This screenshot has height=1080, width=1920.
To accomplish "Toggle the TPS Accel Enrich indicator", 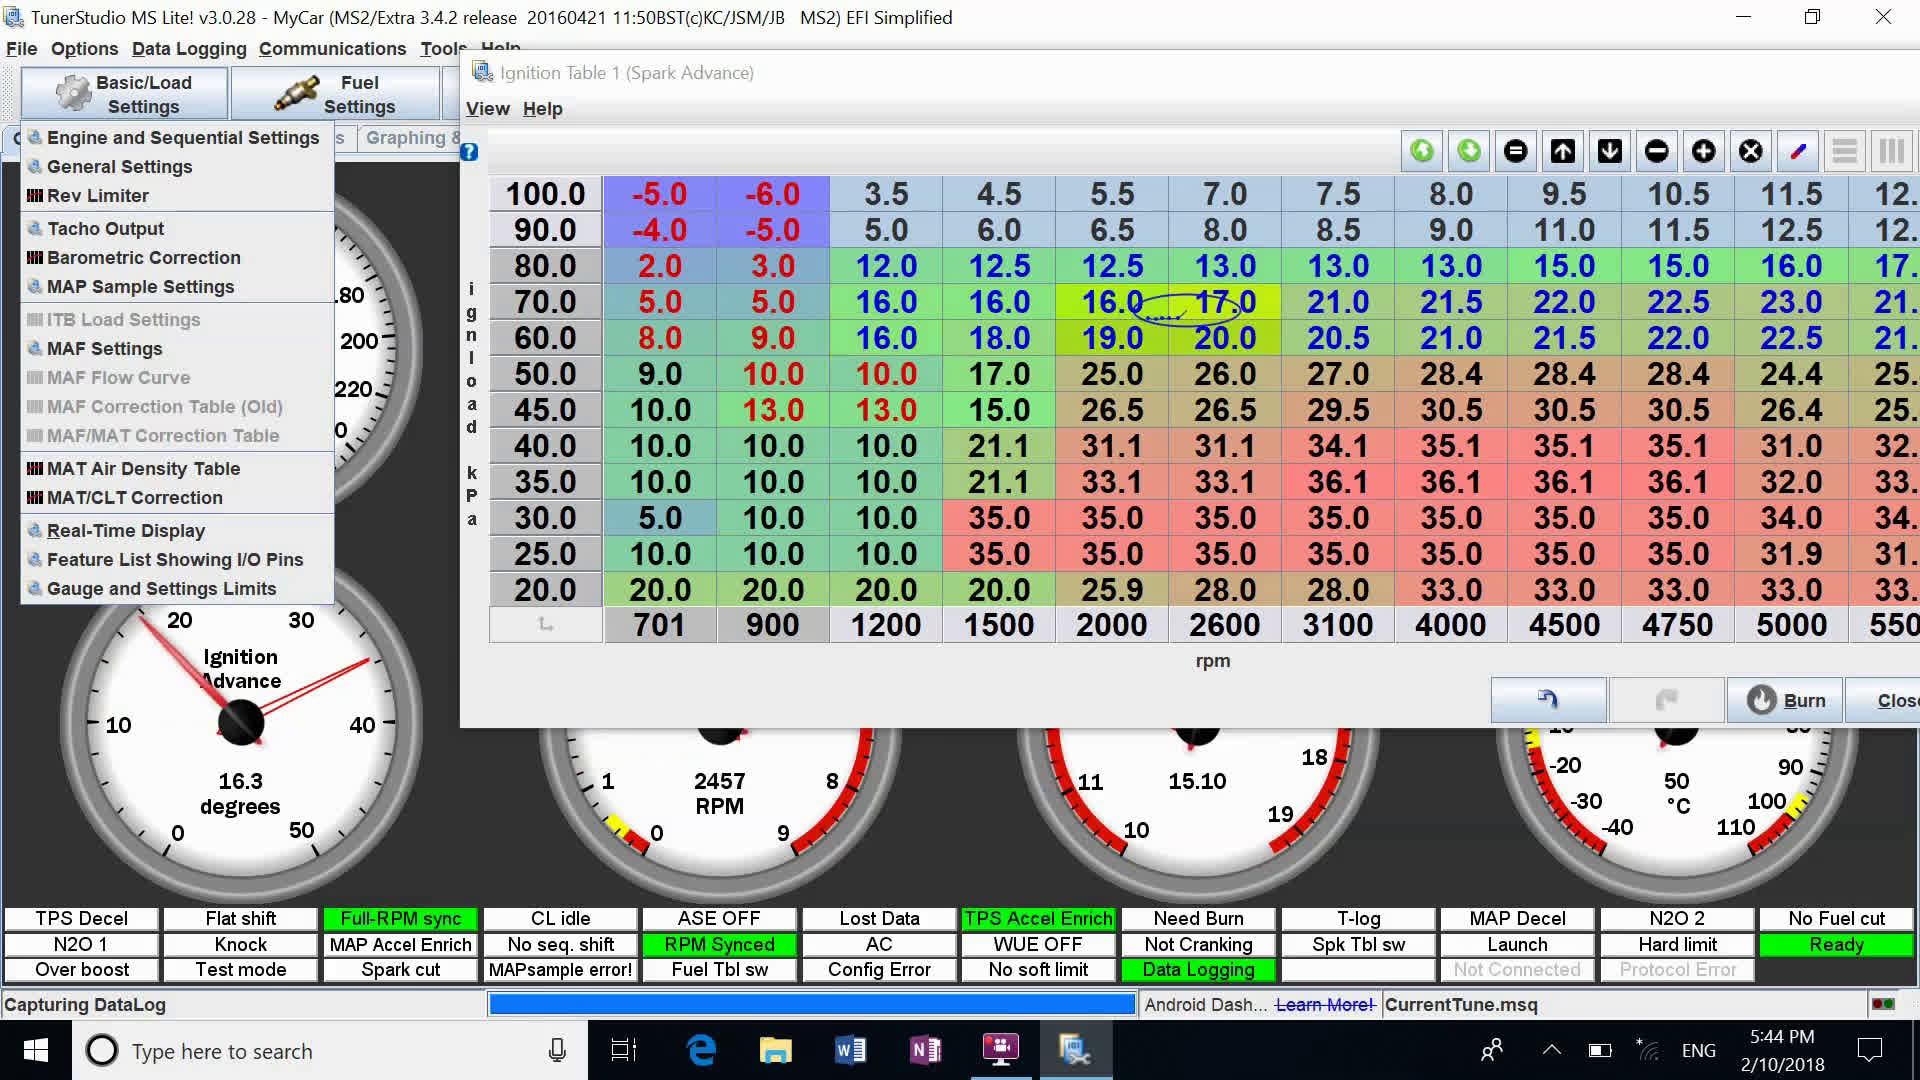I will [x=1038, y=918].
